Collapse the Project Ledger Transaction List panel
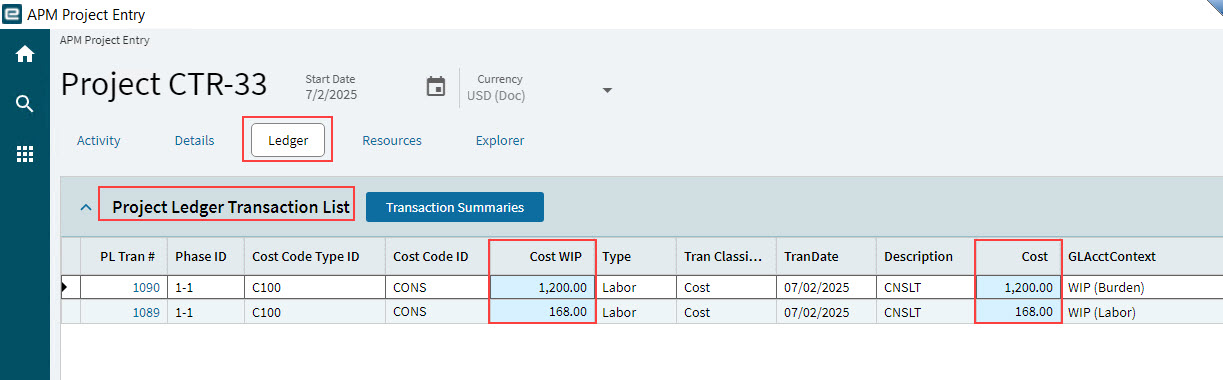Viewport: 1223px width, 380px height. [x=87, y=208]
